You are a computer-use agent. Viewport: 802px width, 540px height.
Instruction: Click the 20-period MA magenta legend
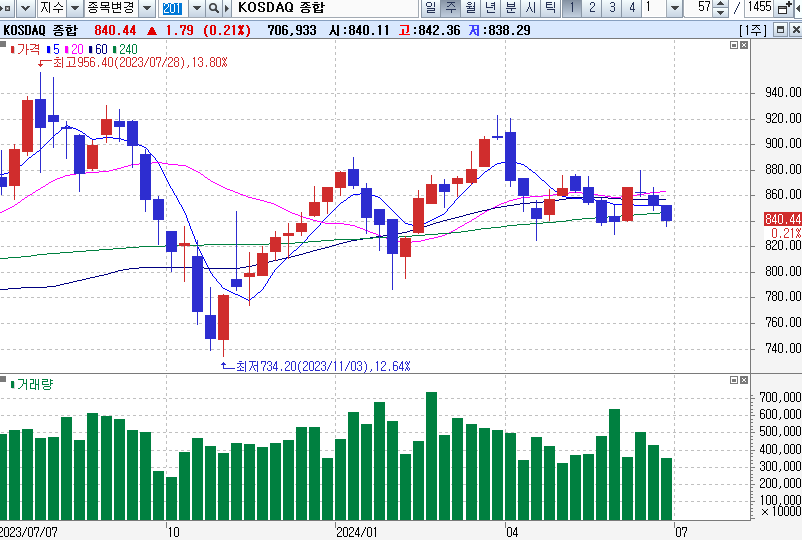(75, 50)
